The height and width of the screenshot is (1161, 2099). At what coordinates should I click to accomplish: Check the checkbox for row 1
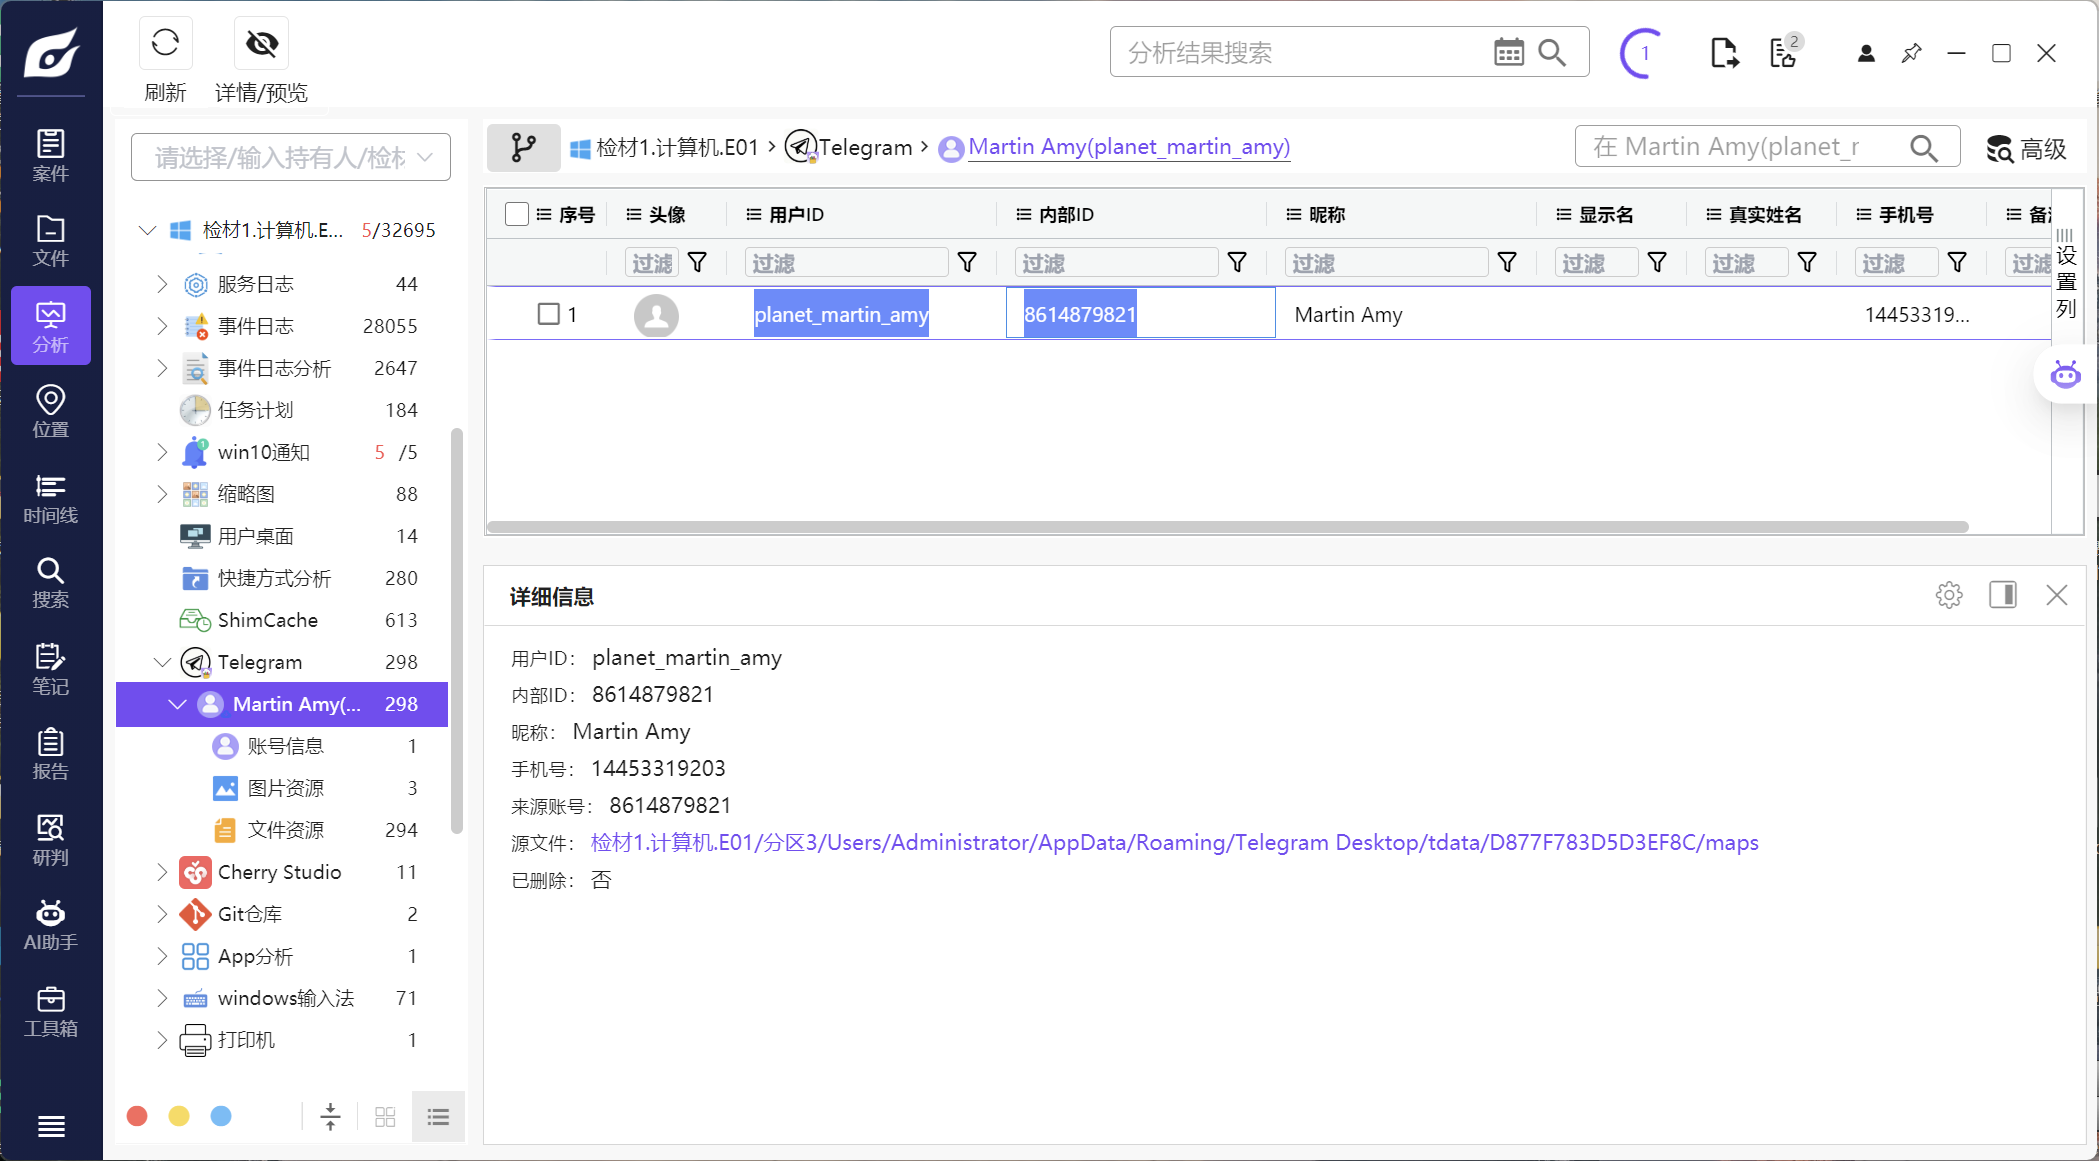pyautogui.click(x=549, y=314)
